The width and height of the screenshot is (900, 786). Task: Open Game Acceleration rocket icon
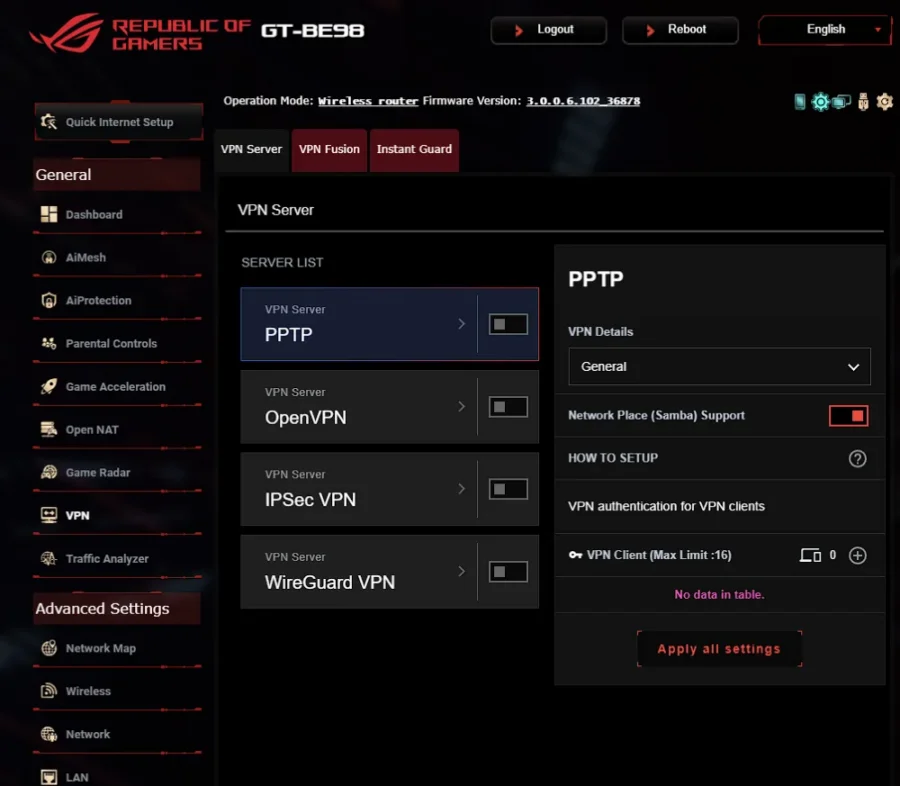click(49, 386)
